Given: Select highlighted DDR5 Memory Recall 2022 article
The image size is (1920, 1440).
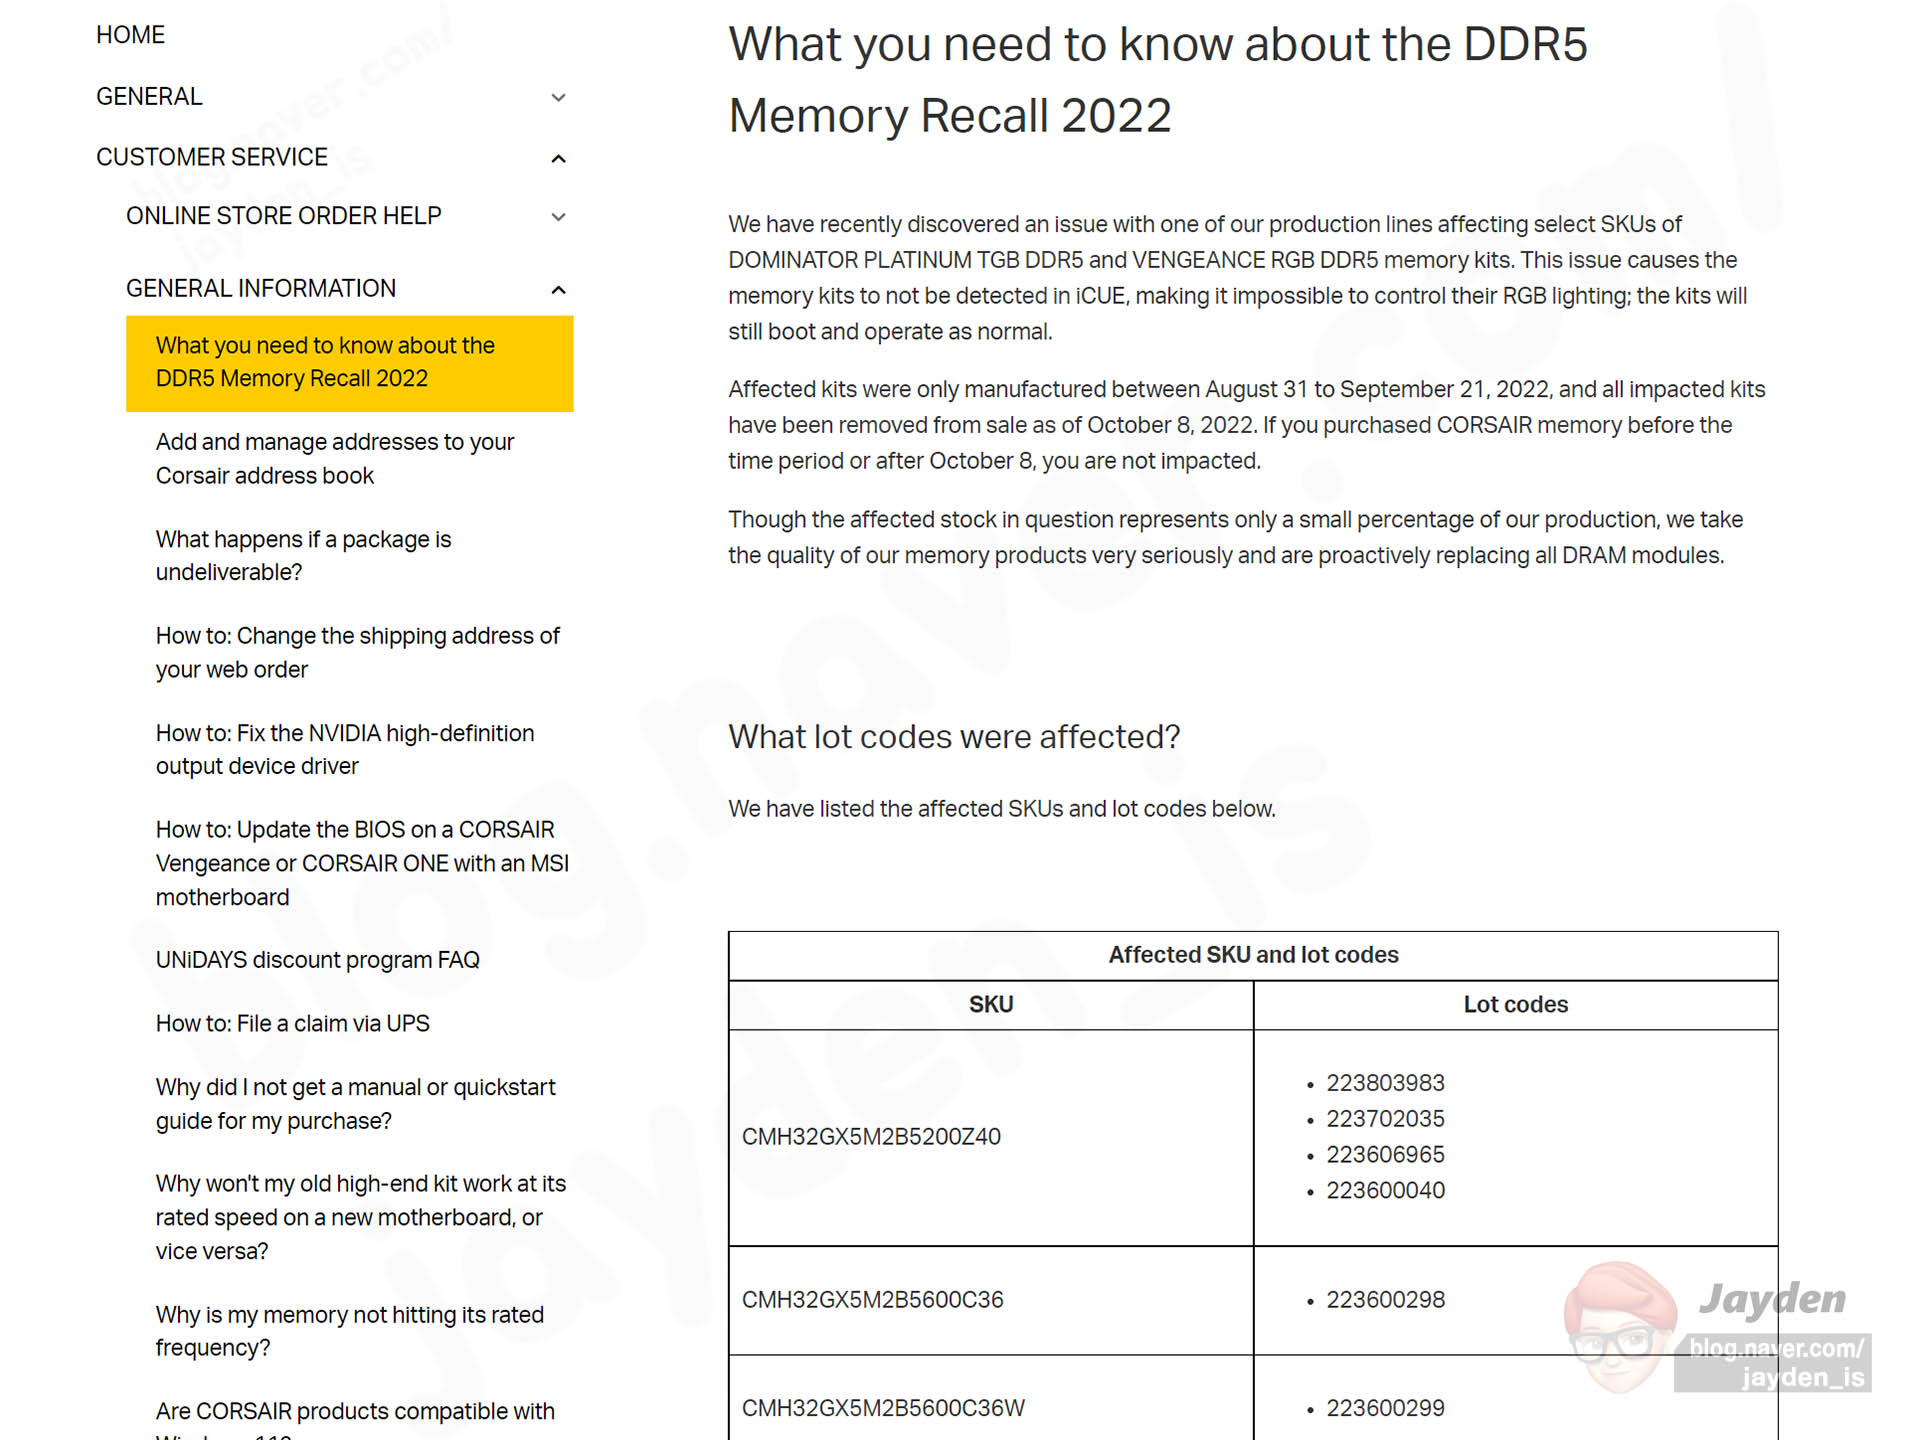Looking at the screenshot, I should [x=350, y=363].
